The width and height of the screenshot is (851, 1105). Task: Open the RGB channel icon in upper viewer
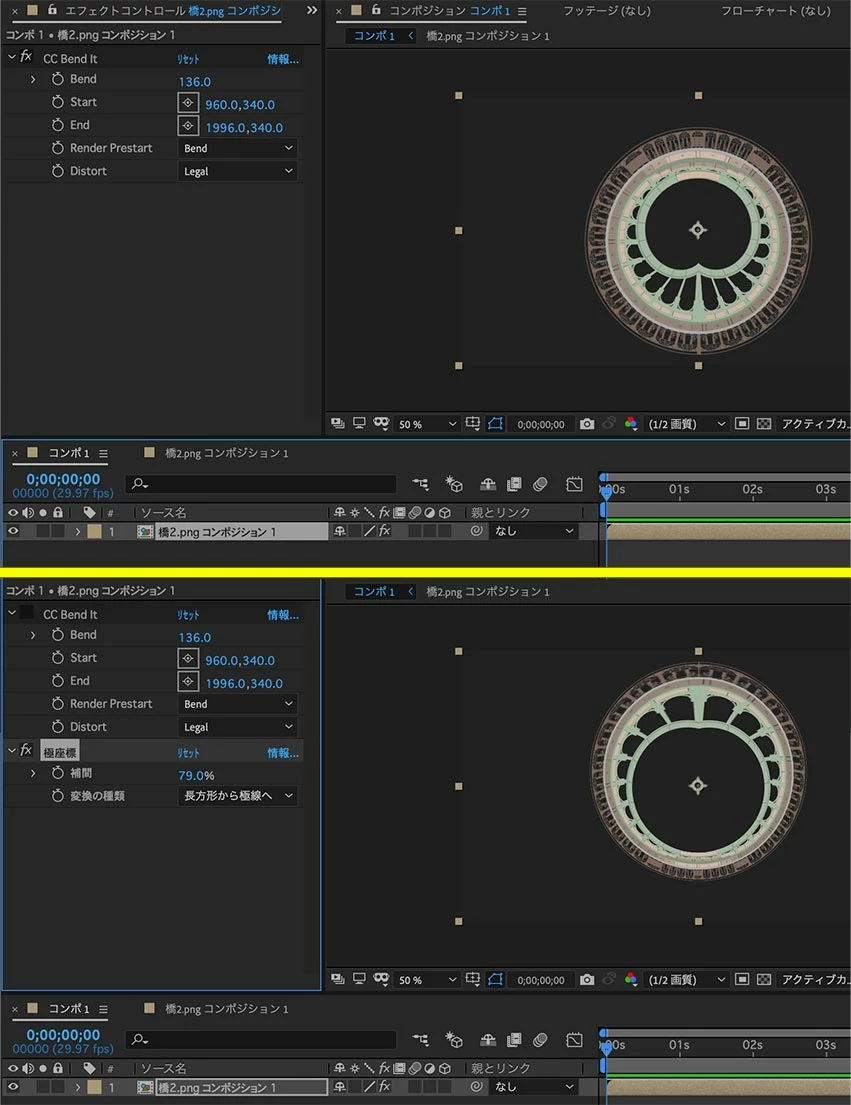(x=631, y=424)
